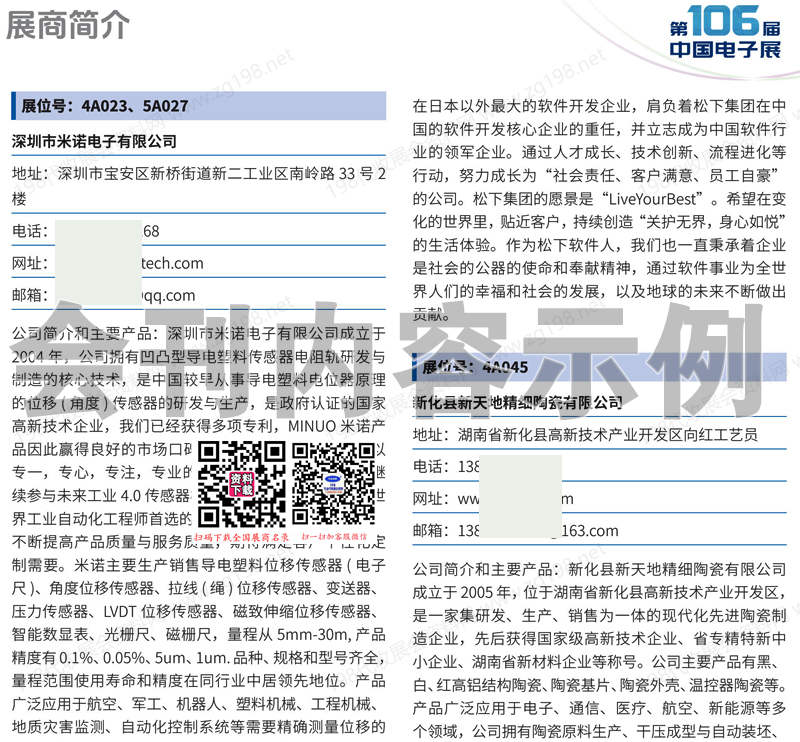This screenshot has width=800, height=742.
Task: Select the 展位号: 4A023、5A027 header bar
Action: pos(198,106)
